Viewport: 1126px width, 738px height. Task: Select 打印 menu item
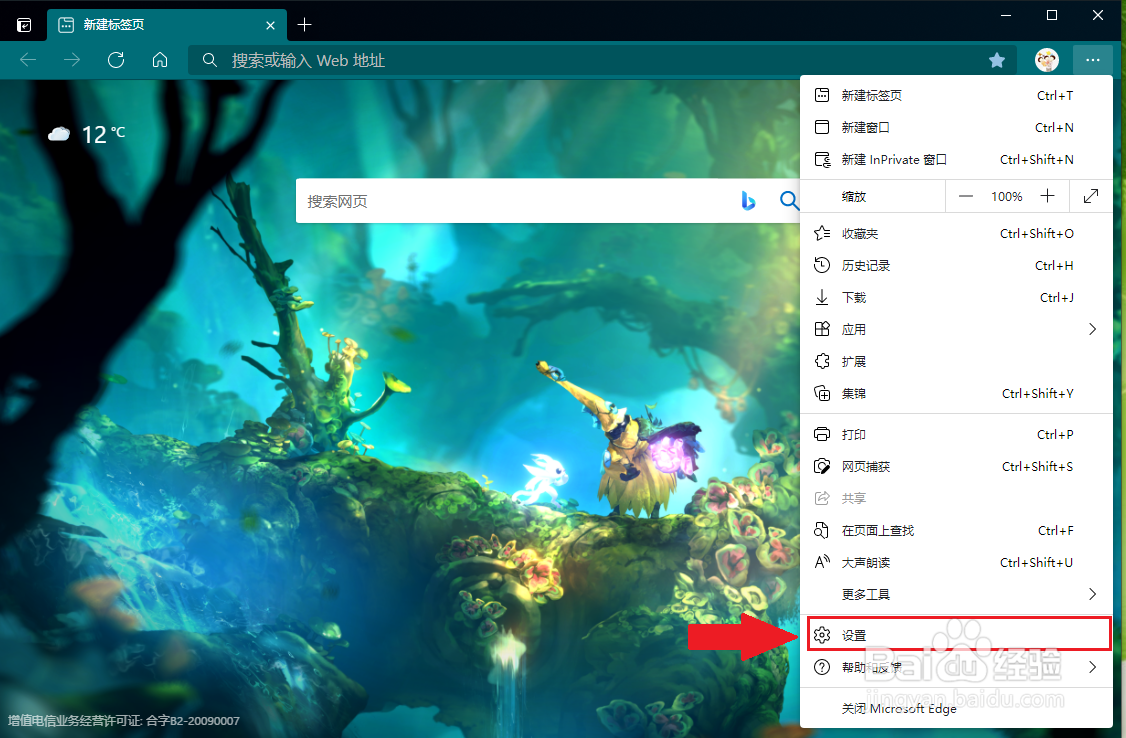[956, 435]
